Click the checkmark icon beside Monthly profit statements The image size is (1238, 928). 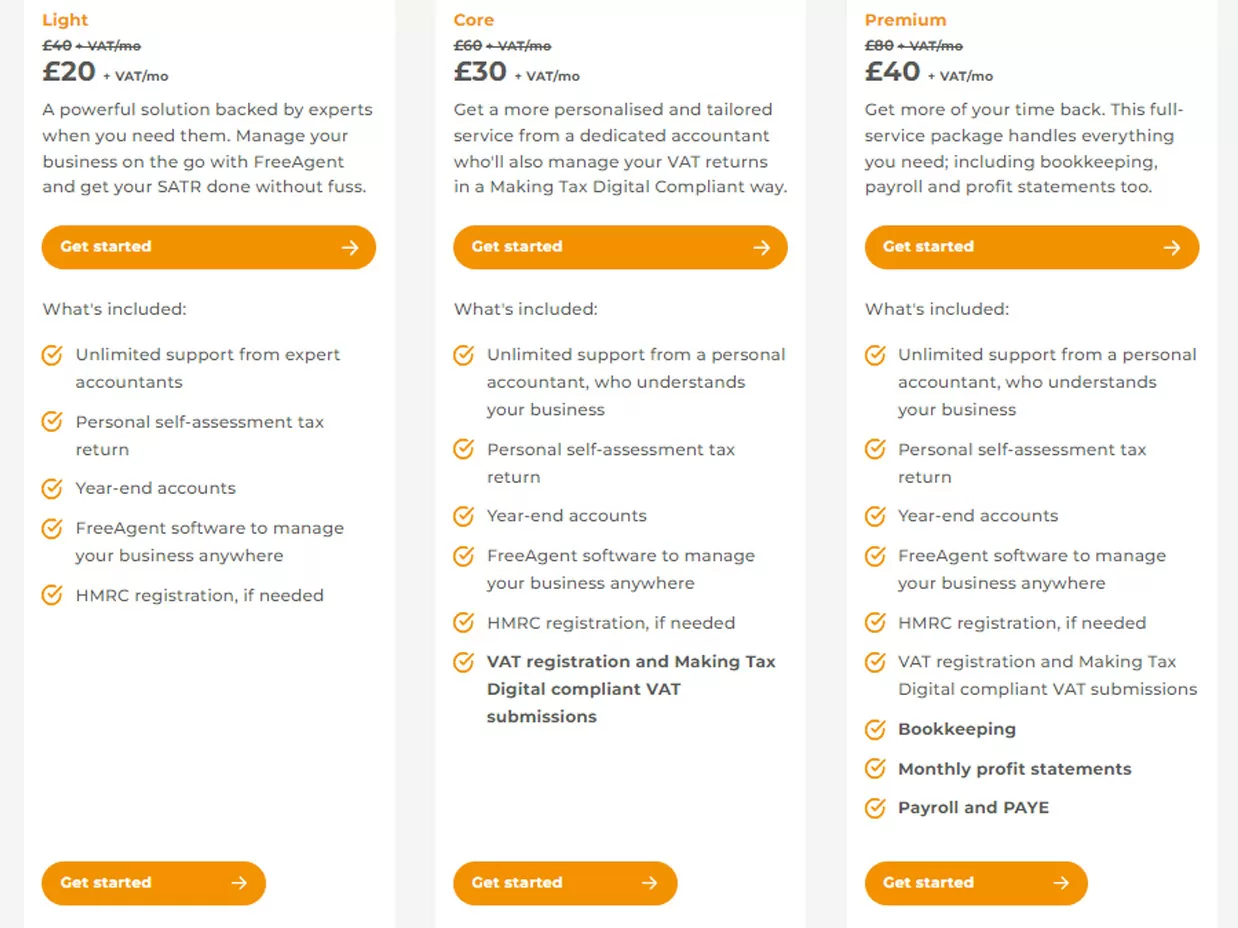(875, 769)
